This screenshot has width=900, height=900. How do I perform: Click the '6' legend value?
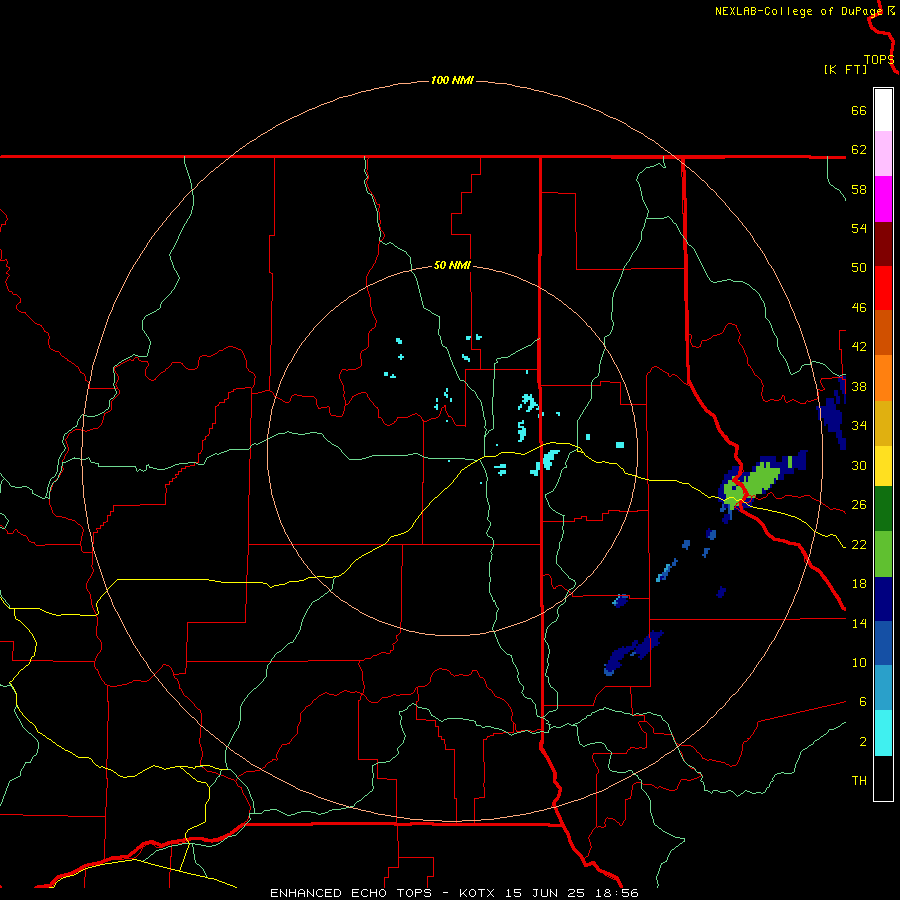862,702
